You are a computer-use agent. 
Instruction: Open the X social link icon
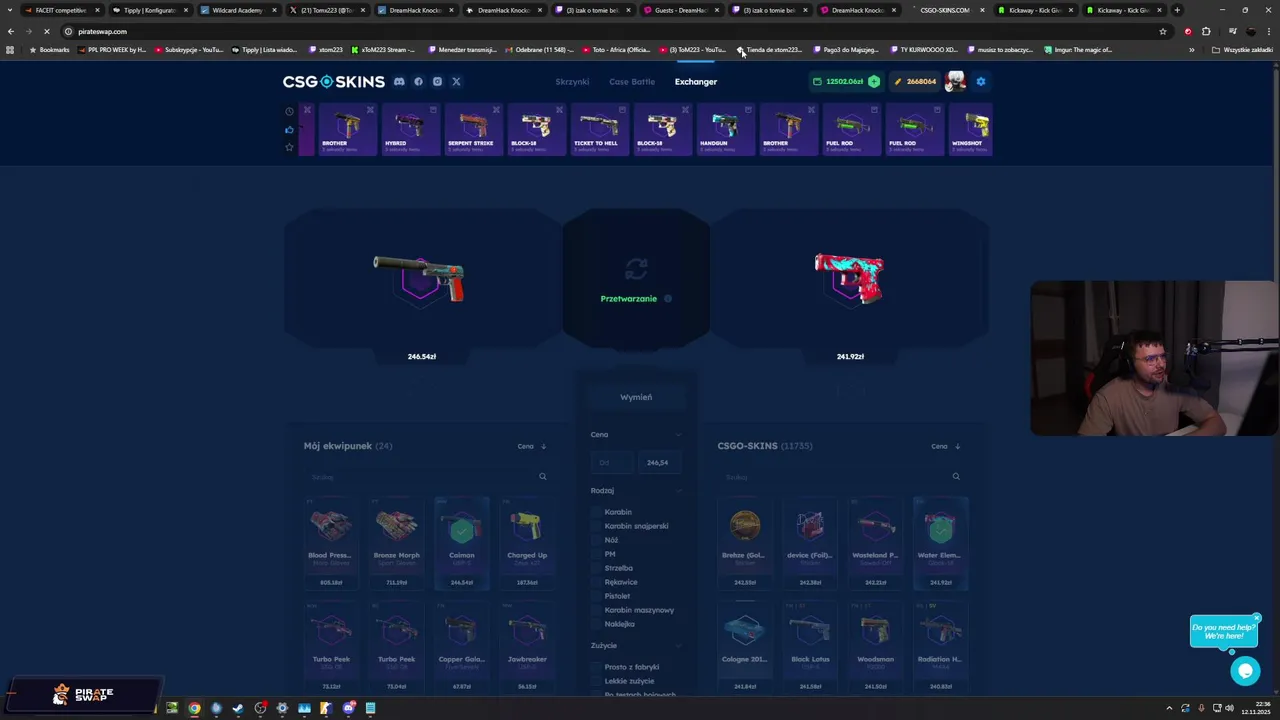[x=456, y=81]
